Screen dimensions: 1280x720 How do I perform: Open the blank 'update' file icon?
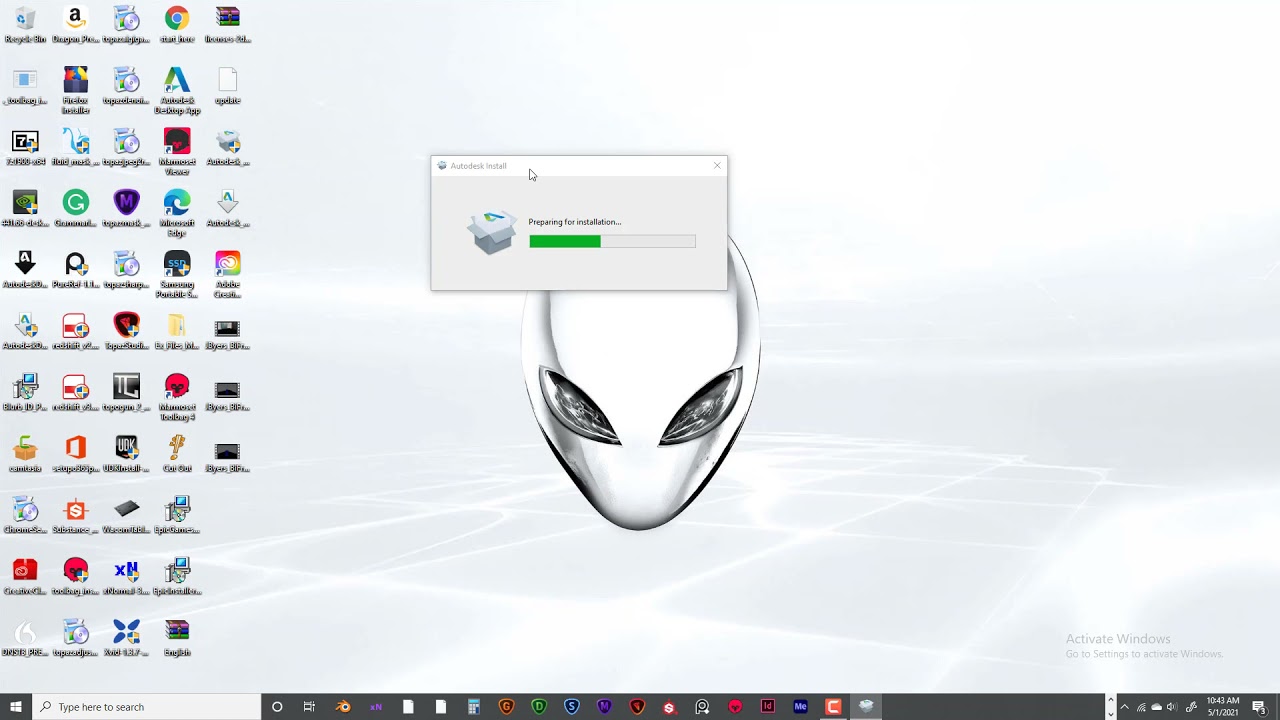[228, 85]
